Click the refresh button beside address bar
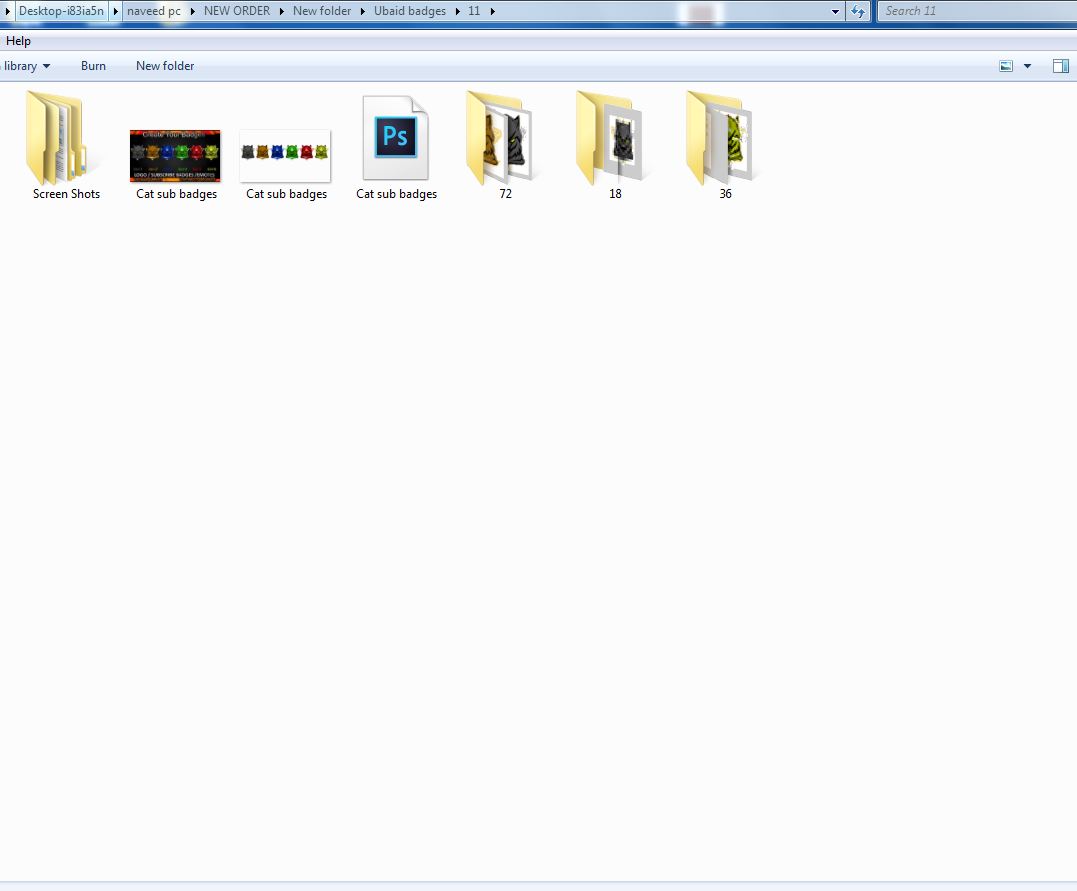The height and width of the screenshot is (891, 1077). (x=858, y=11)
